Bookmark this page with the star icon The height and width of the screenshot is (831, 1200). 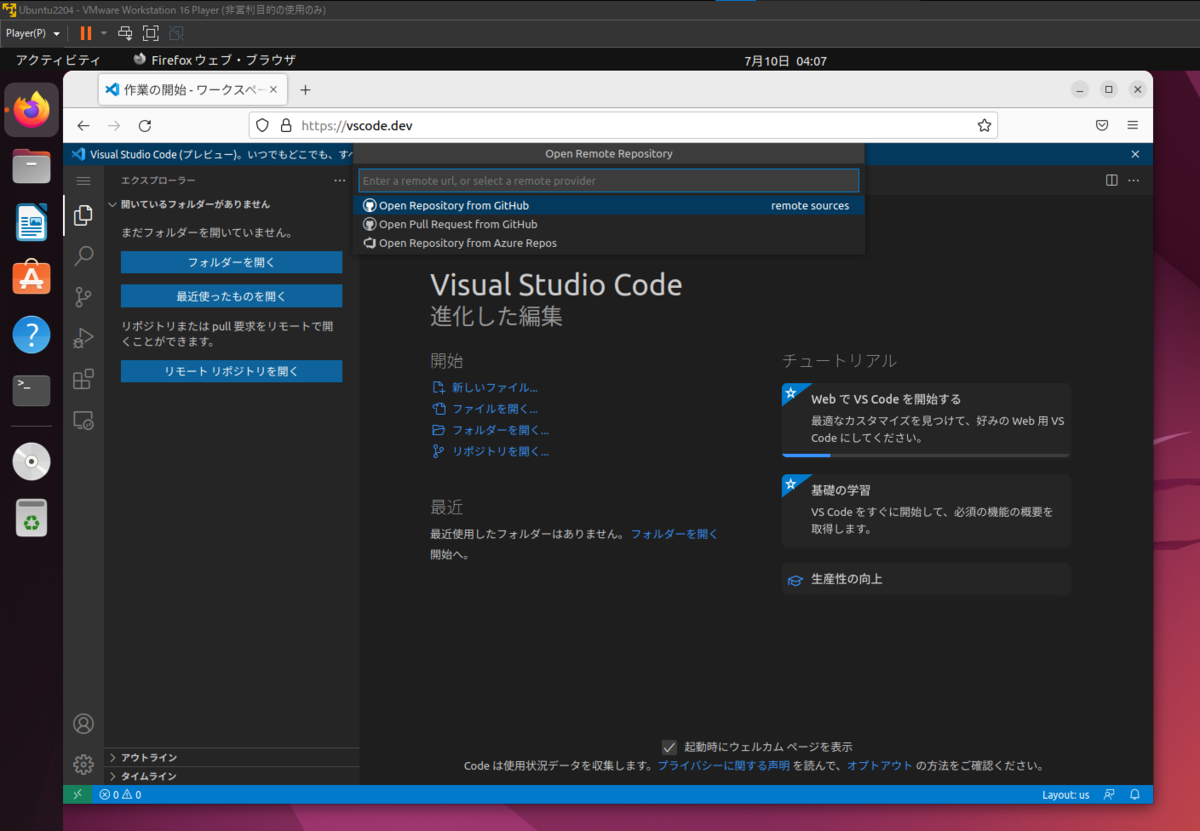pos(984,126)
